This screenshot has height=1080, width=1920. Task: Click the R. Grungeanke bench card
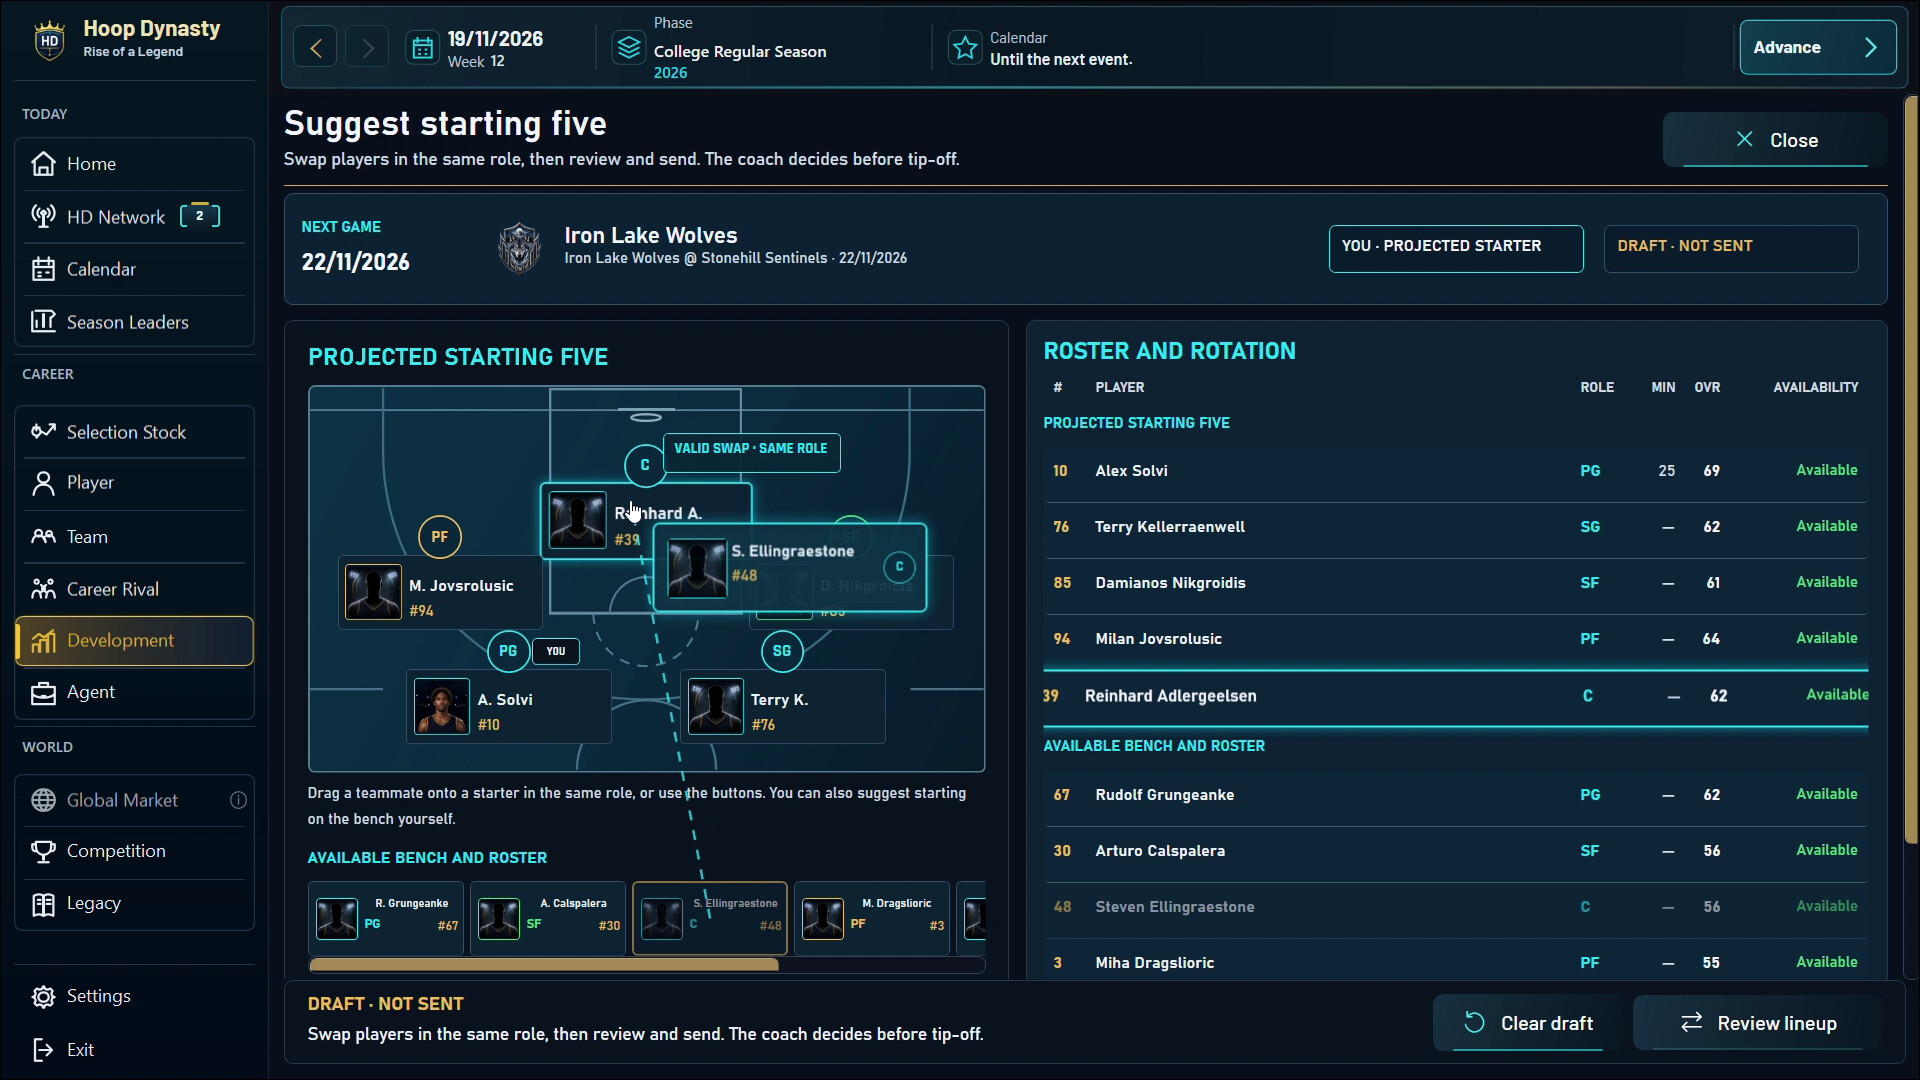(x=386, y=918)
